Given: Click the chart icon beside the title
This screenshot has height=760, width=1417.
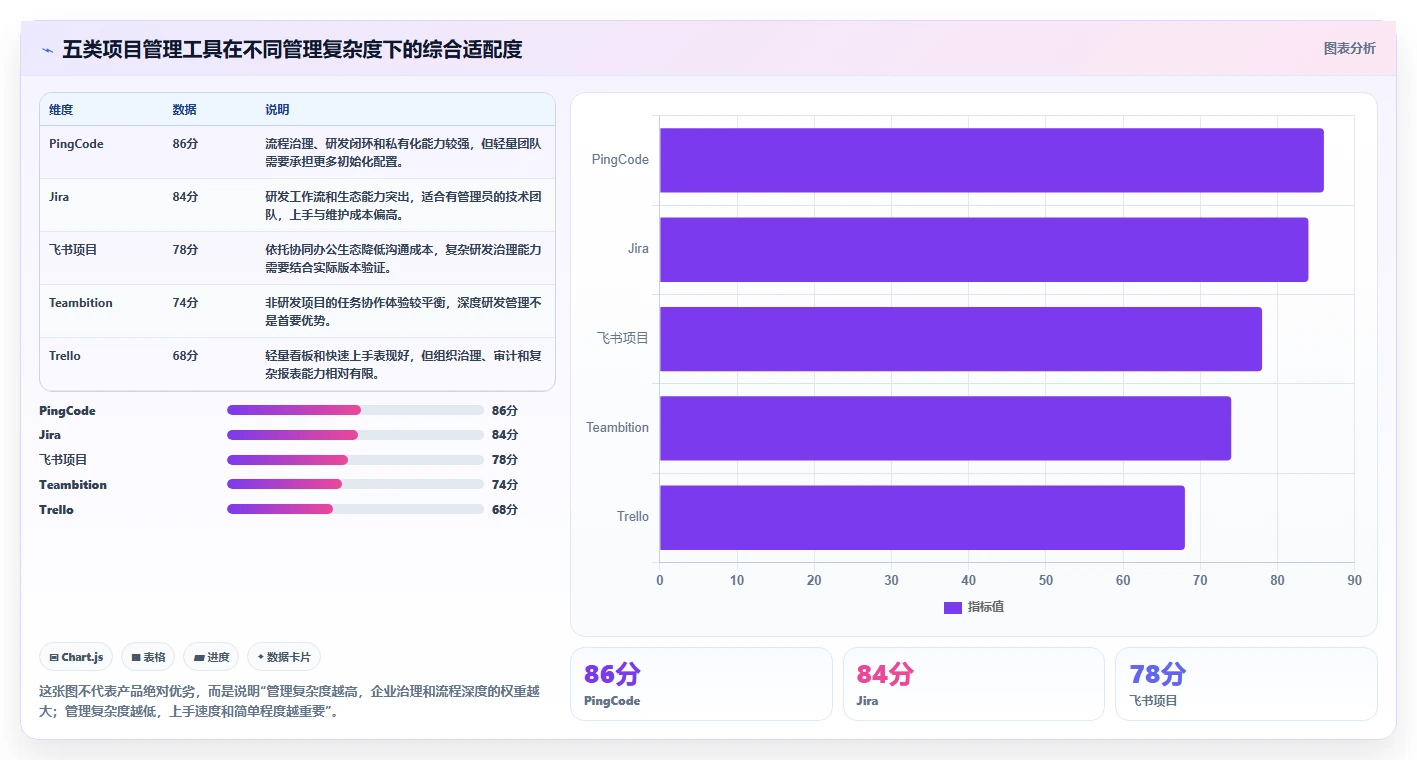Looking at the screenshot, I should point(47,50).
